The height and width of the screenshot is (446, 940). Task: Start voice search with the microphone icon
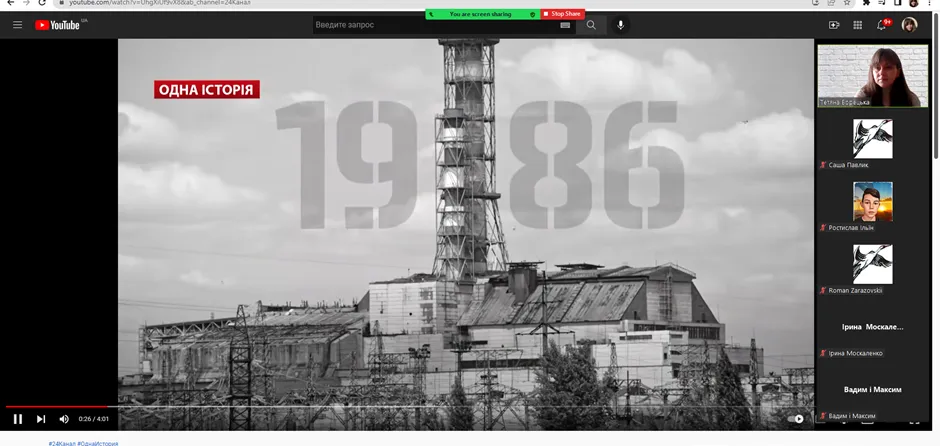pos(620,25)
